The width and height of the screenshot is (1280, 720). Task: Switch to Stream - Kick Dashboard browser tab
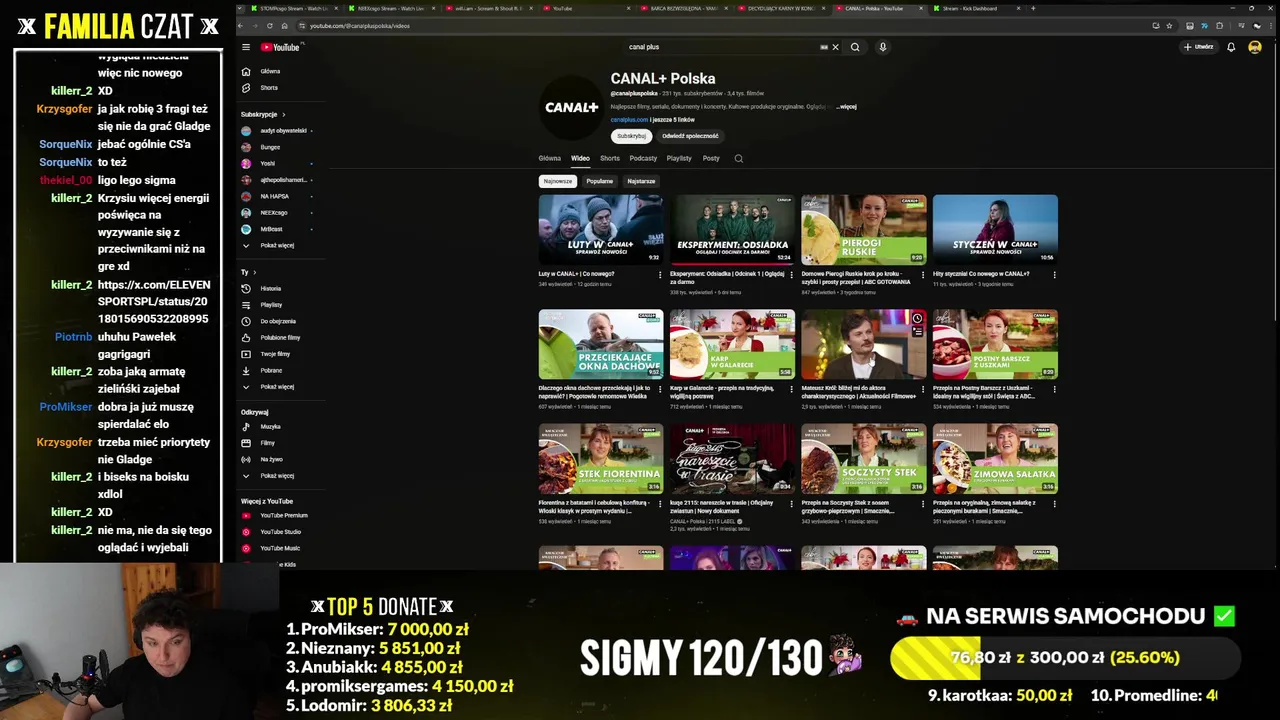(x=975, y=8)
